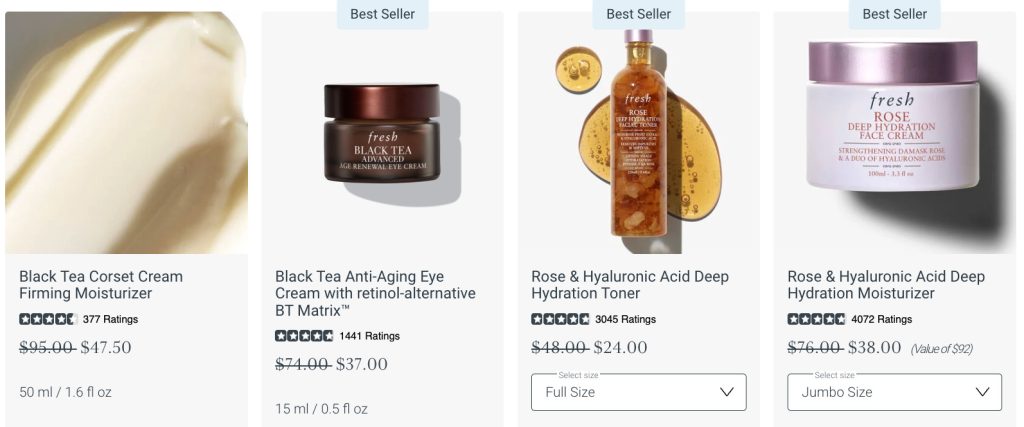Click the star rating icons for Hydration Toner
1024x427 pixels.
(560, 319)
